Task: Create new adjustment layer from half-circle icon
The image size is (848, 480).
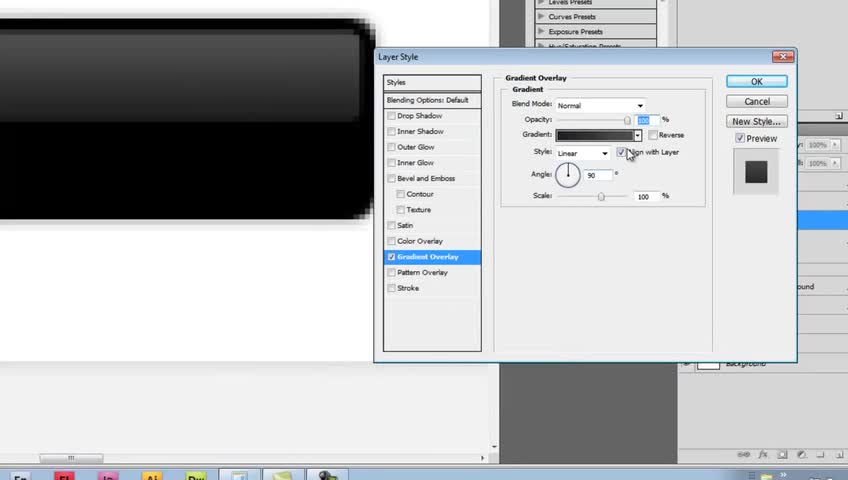Action: (801, 455)
